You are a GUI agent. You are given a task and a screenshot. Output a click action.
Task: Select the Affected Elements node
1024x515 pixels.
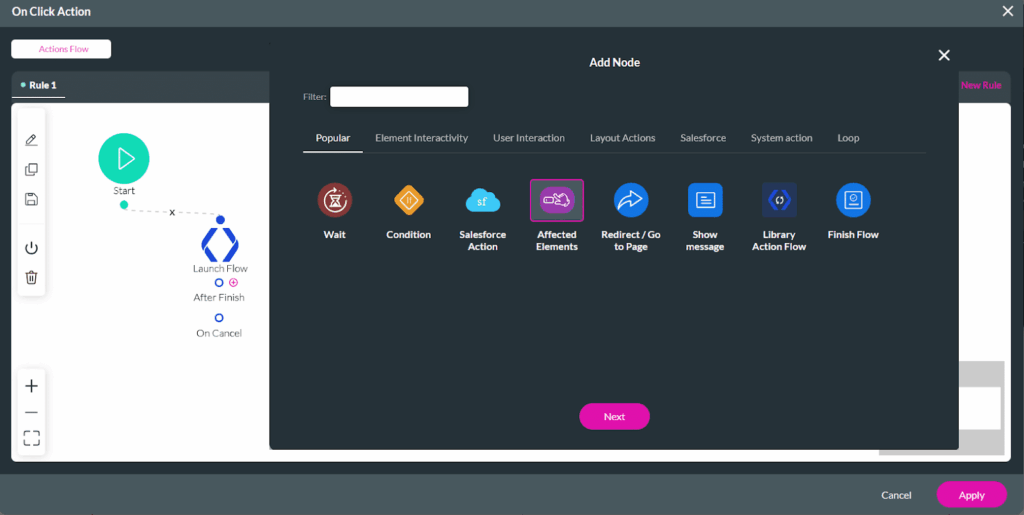(x=557, y=200)
